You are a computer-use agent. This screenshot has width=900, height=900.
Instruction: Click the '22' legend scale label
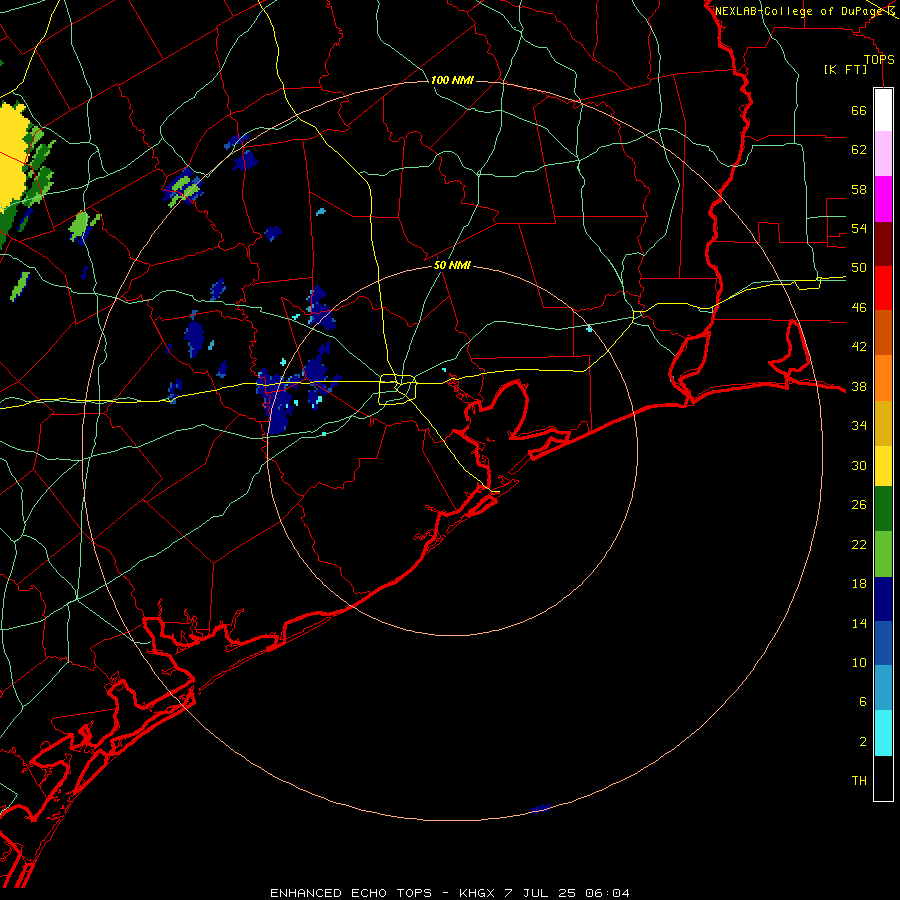click(x=859, y=545)
